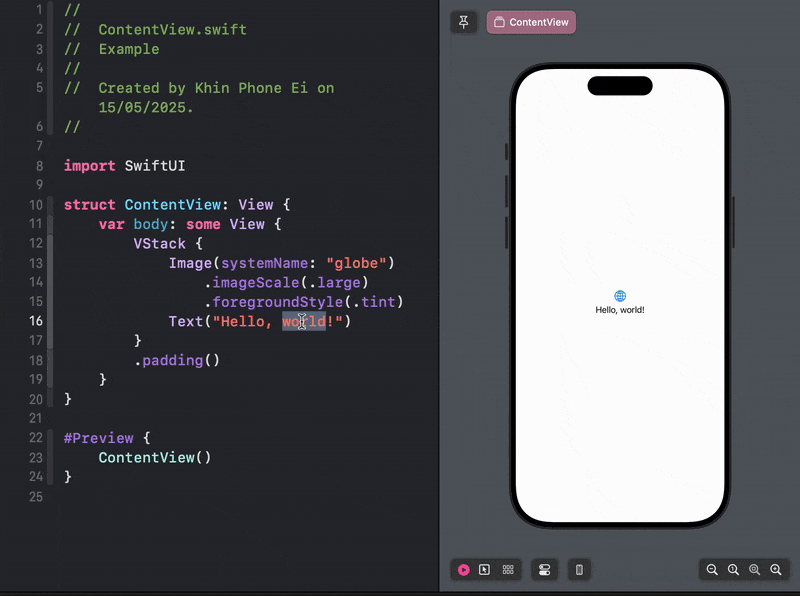Click the #Preview macro declaration
This screenshot has height=596, width=800.
point(98,438)
